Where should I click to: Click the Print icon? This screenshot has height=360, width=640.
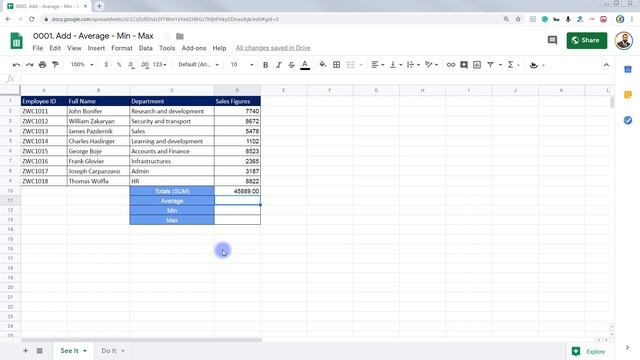point(42,64)
